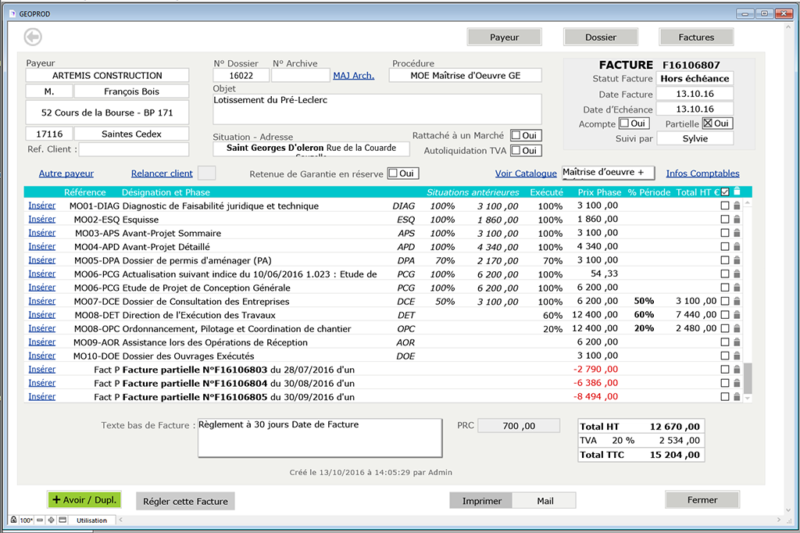Click the back arrow icon
The height and width of the screenshot is (533, 800).
(x=32, y=37)
